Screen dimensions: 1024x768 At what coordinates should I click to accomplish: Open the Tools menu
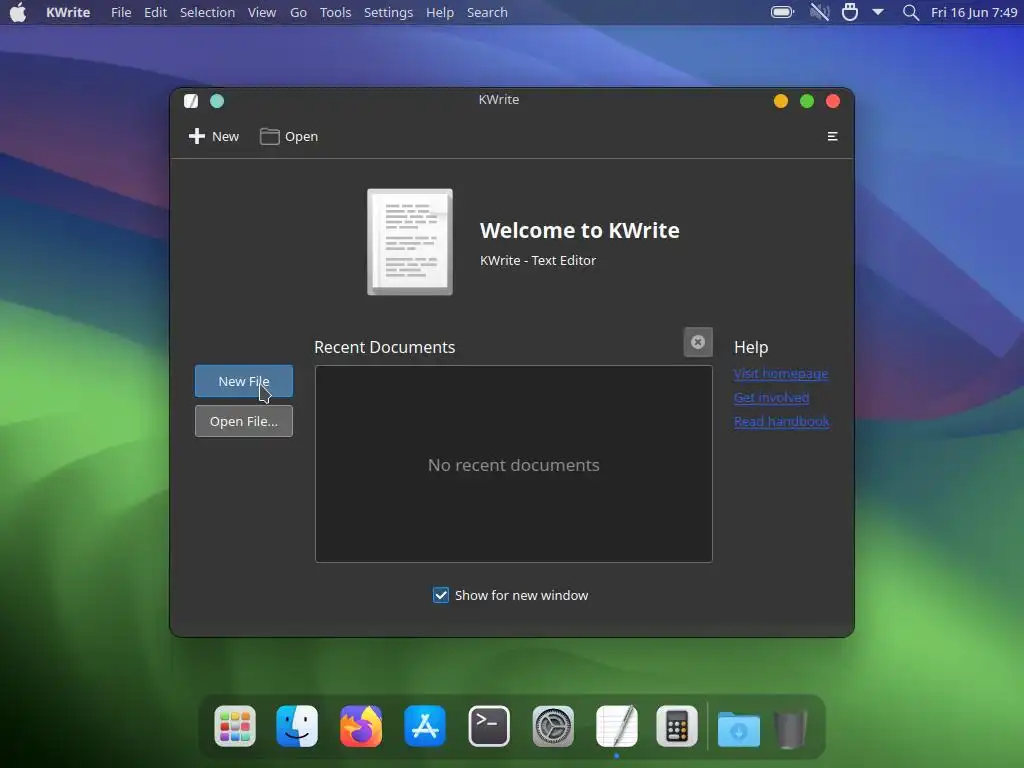tap(335, 12)
